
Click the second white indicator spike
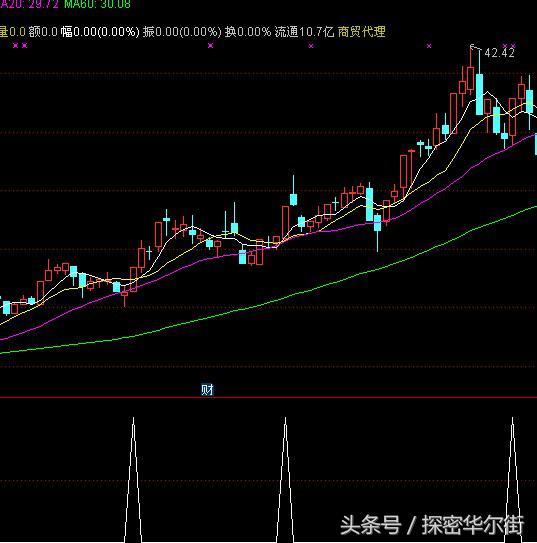pos(285,480)
